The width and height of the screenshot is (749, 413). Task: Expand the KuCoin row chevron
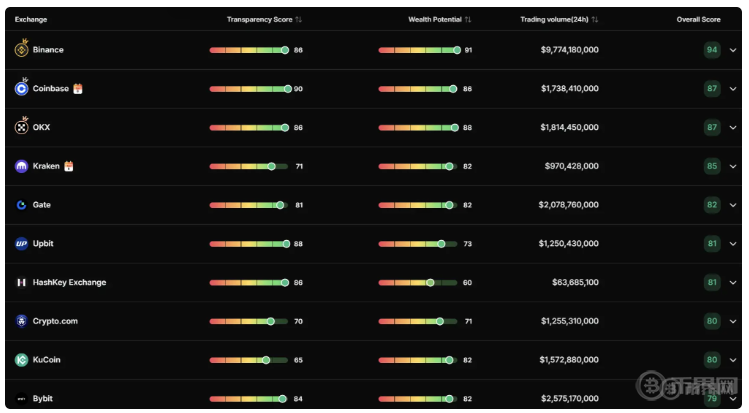point(733,360)
